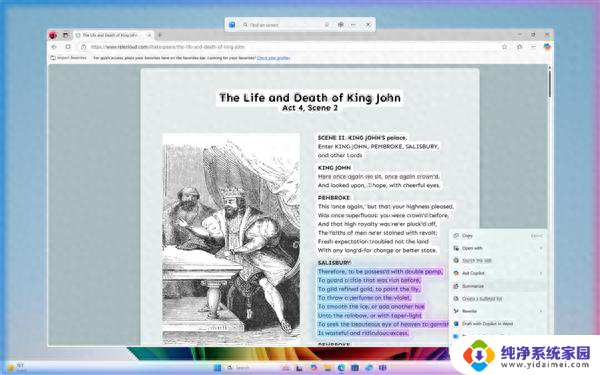Click Import favorites on the favorites bar
Screen dimensions: 600x375
point(68,58)
